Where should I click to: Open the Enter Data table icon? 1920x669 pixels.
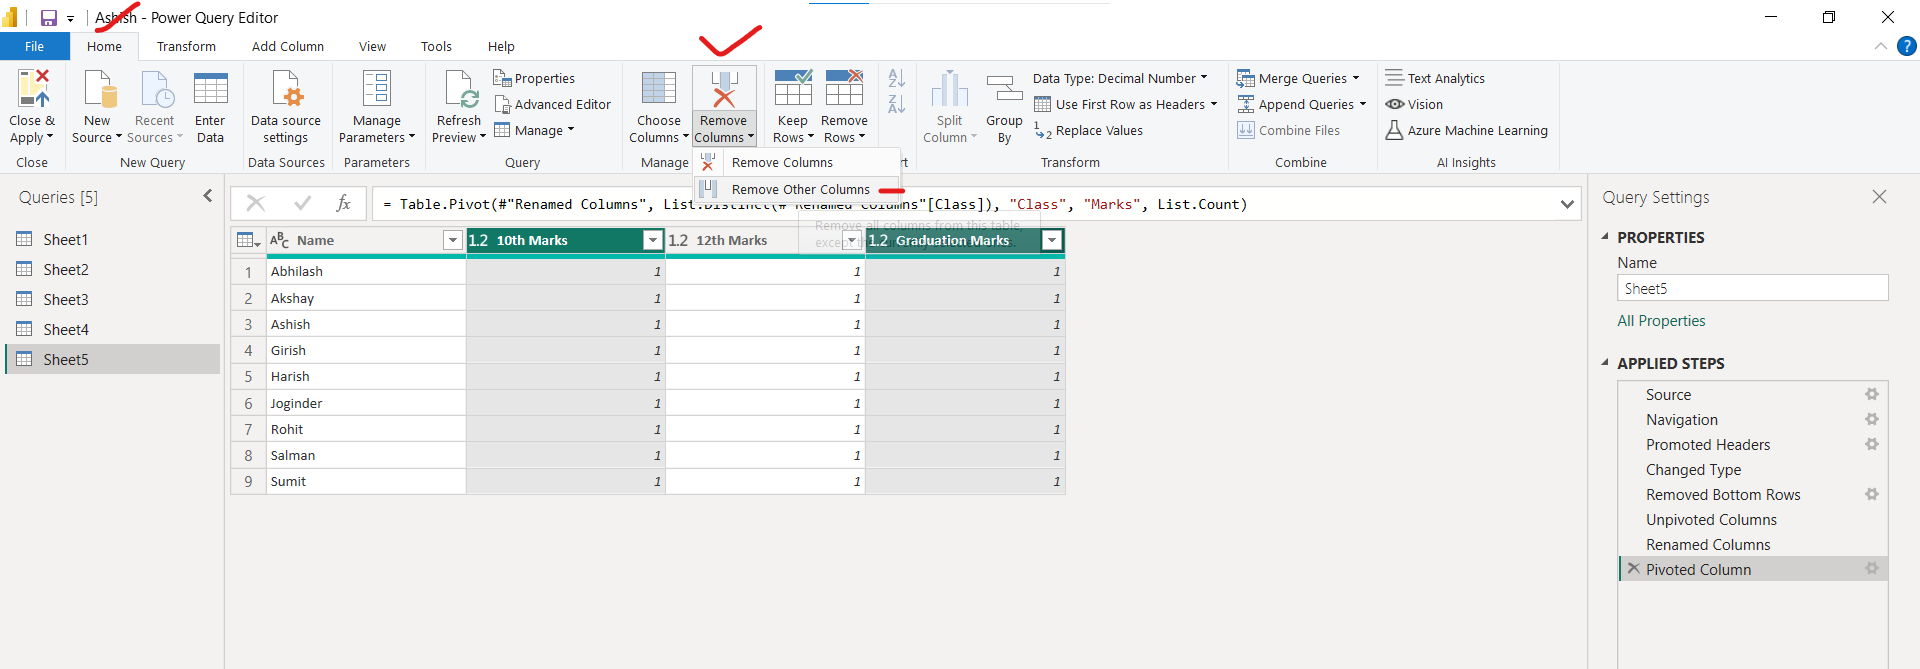pos(210,89)
